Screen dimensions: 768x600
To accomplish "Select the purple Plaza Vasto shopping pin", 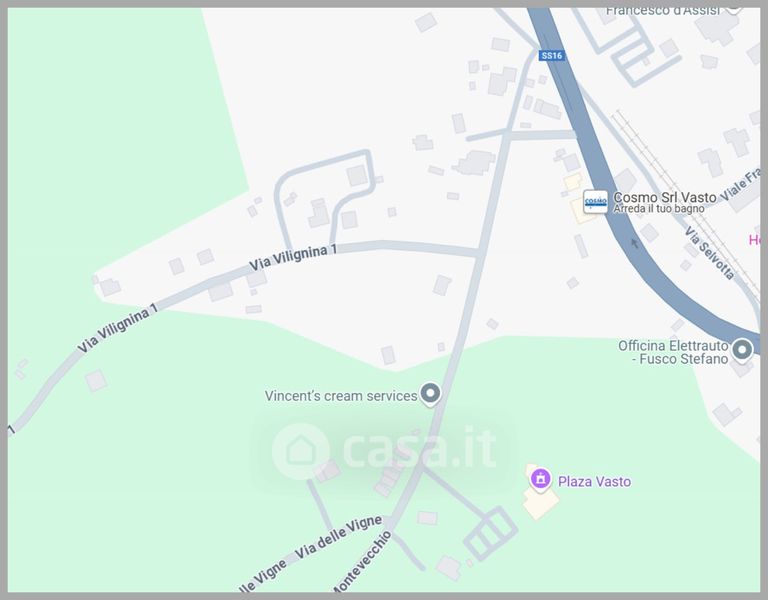I will [540, 479].
